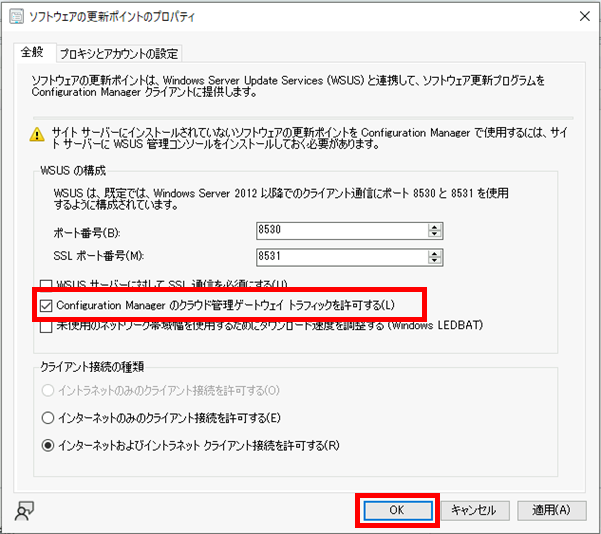601x534 pixels.
Task: Click the yellow warning triangle icon
Action: pos(37,134)
